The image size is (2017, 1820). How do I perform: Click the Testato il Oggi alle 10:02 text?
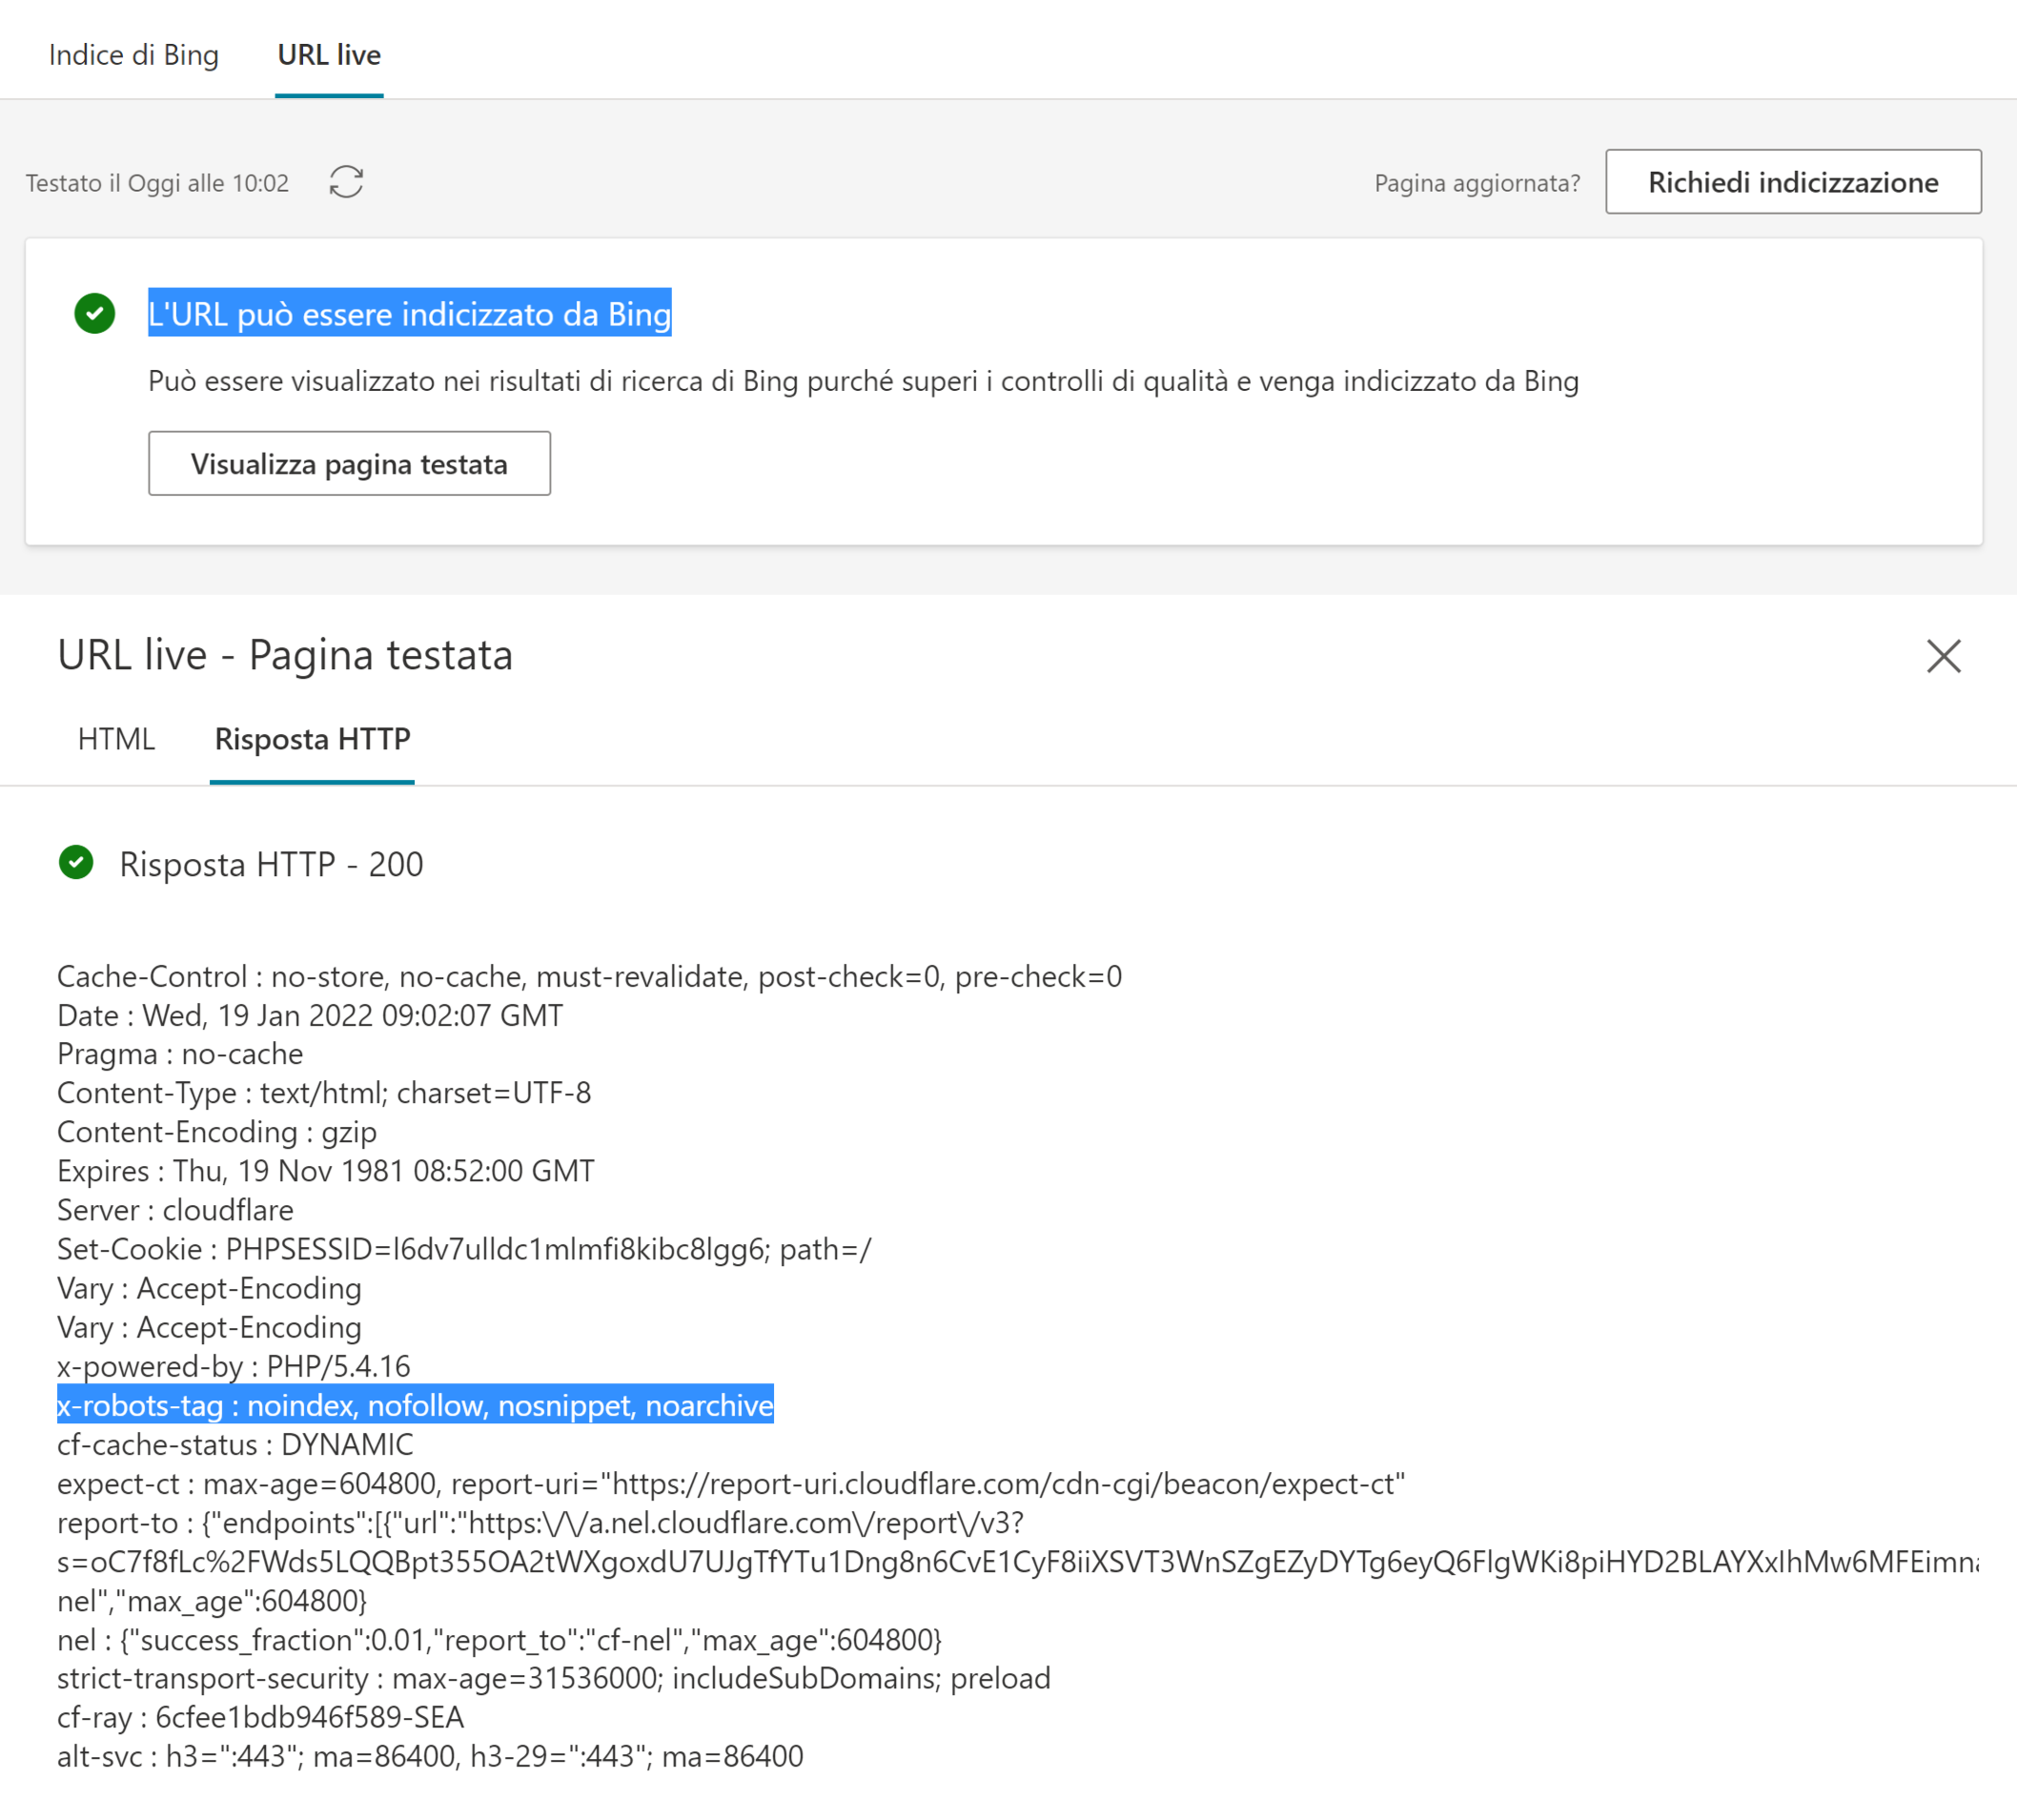[x=157, y=183]
